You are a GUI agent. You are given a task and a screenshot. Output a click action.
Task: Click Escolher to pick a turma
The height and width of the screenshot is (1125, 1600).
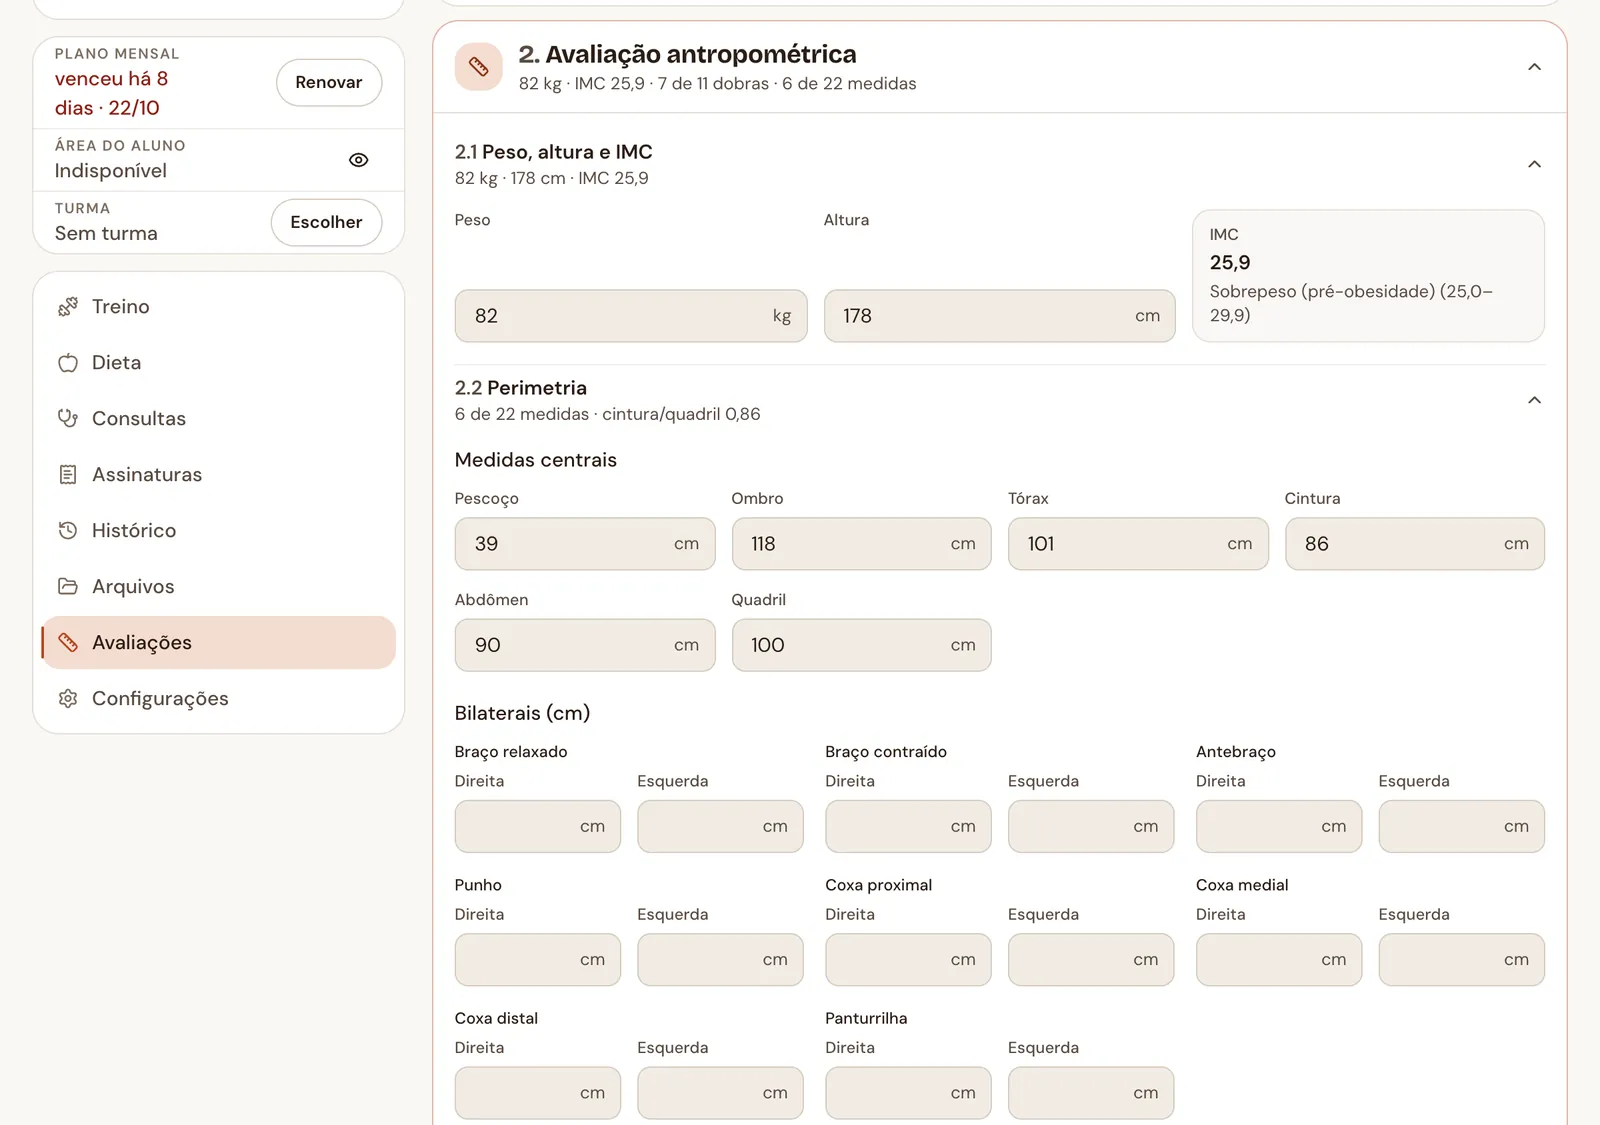tap(326, 222)
